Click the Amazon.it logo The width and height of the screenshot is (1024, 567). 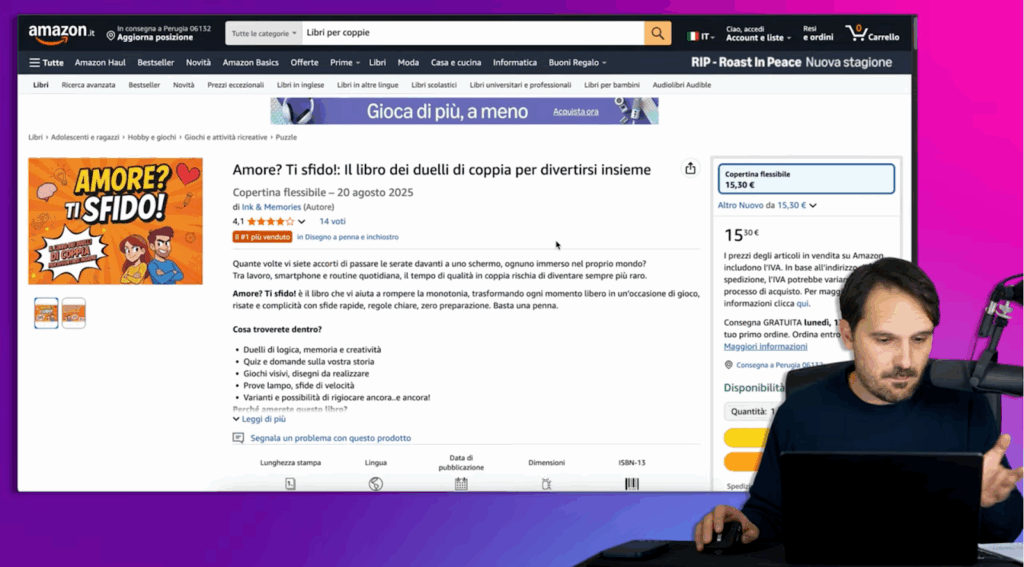[x=61, y=33]
